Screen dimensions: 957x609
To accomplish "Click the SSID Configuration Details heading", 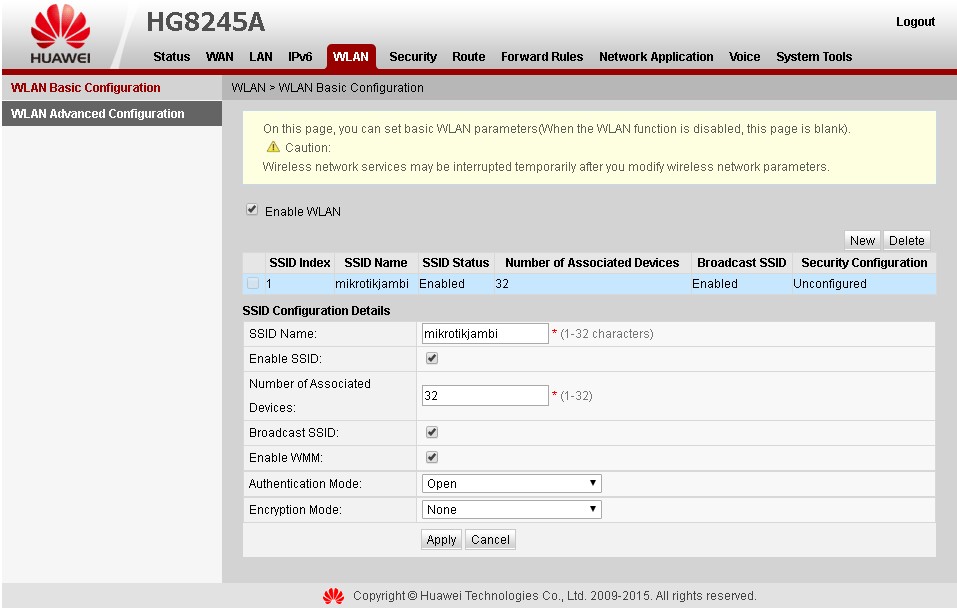I will (x=316, y=311).
